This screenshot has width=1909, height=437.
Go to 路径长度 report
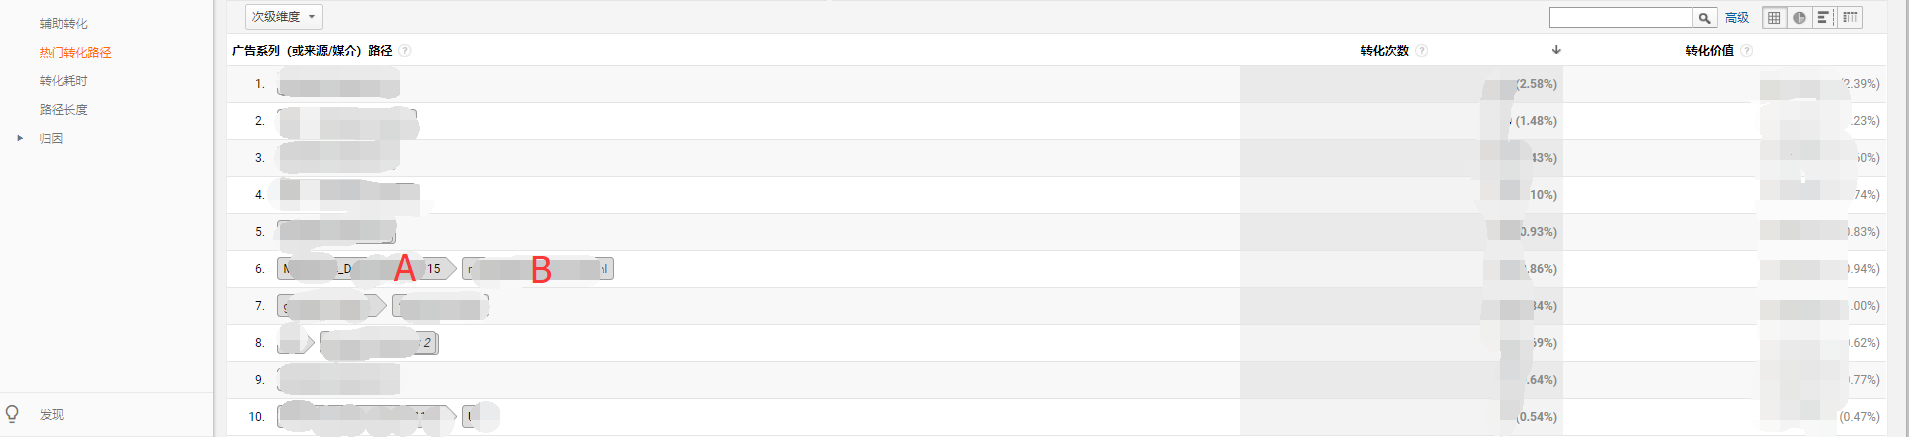(64, 110)
